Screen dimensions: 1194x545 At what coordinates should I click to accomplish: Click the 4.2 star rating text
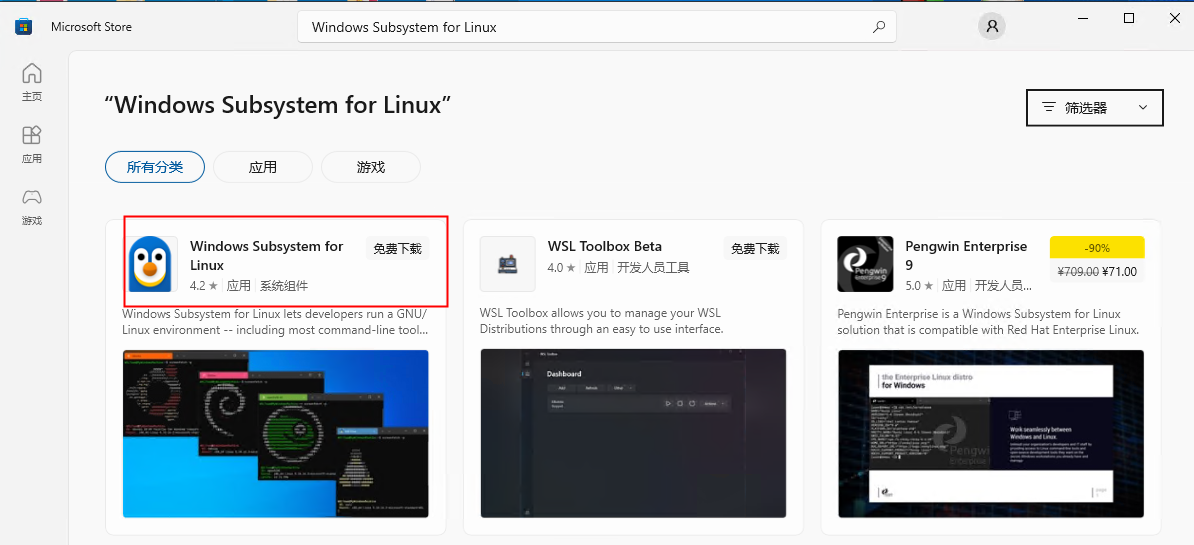(204, 285)
